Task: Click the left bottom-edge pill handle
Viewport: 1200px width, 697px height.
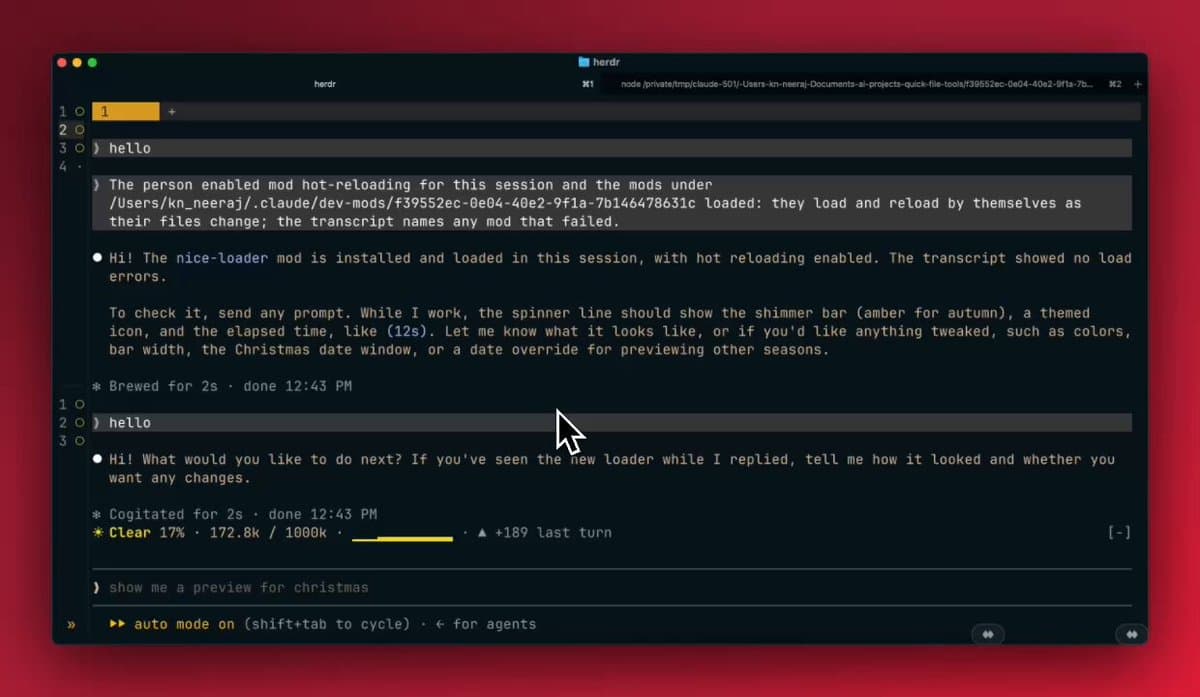Action: point(987,634)
